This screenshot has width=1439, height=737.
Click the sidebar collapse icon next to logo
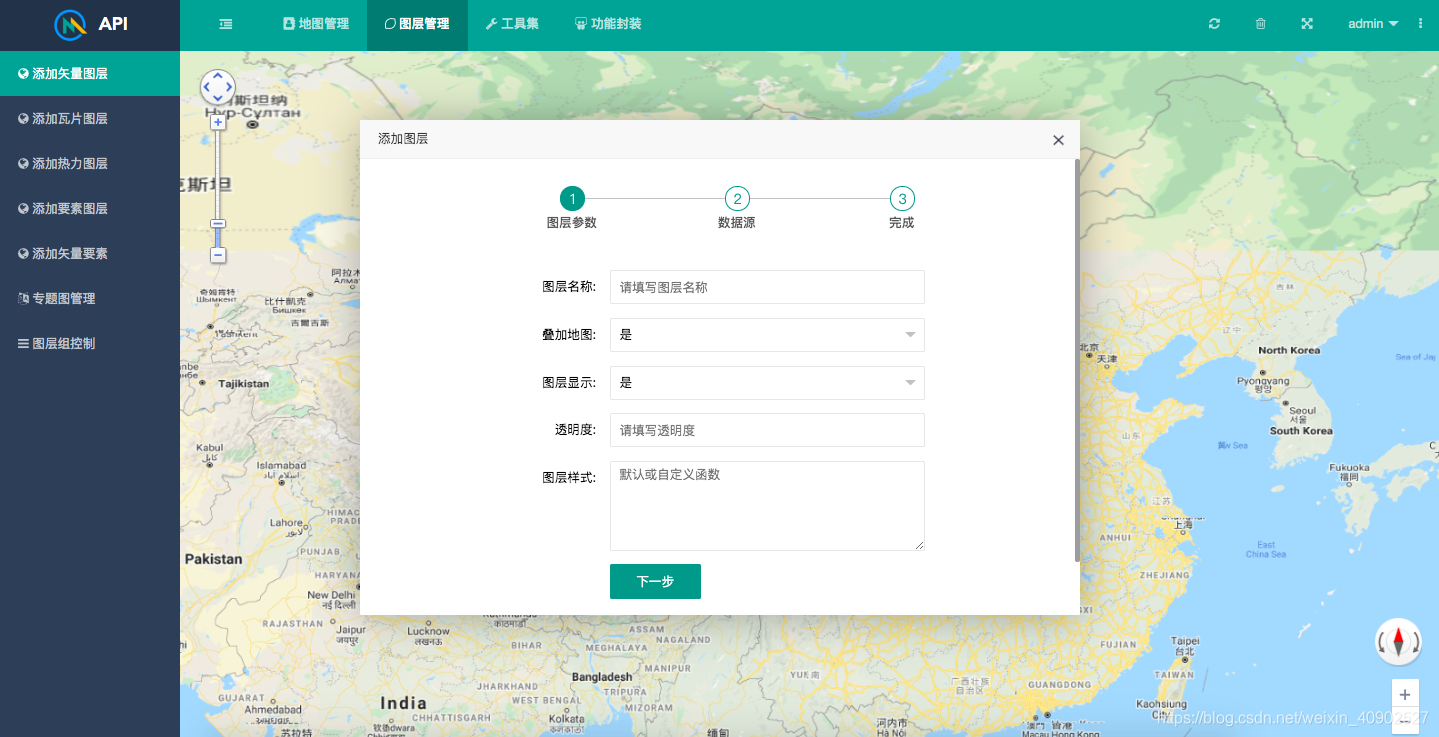pos(225,22)
